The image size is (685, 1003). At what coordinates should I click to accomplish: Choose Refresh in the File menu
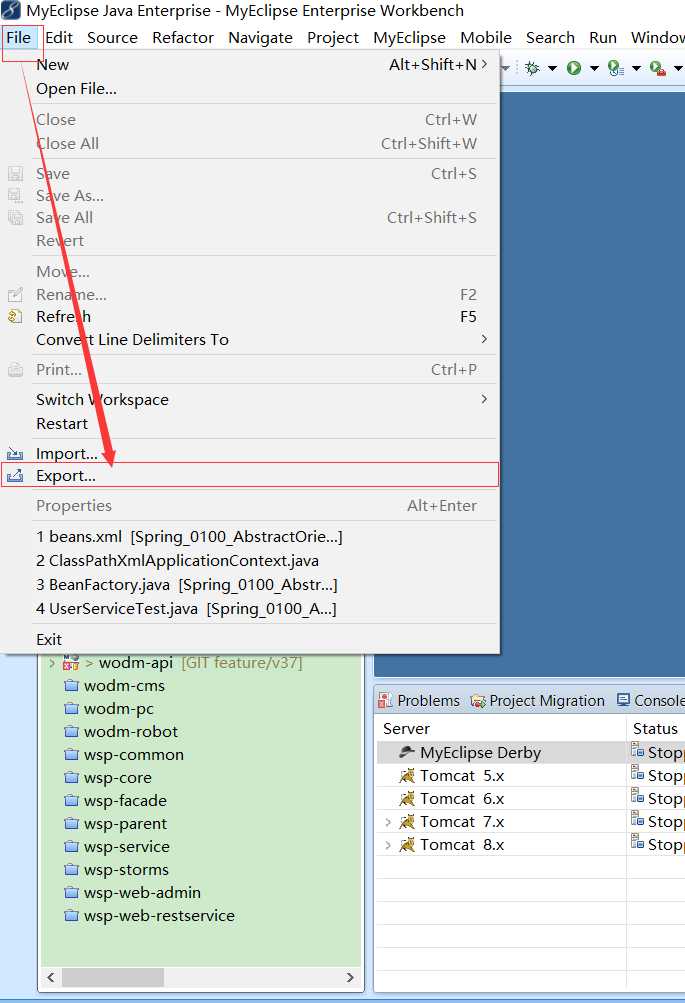pos(249,317)
